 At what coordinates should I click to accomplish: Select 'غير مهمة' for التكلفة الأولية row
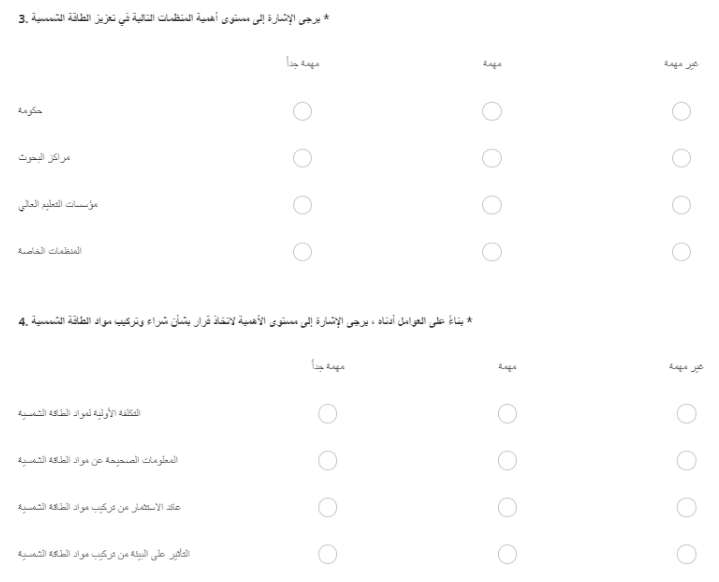coord(685,412)
